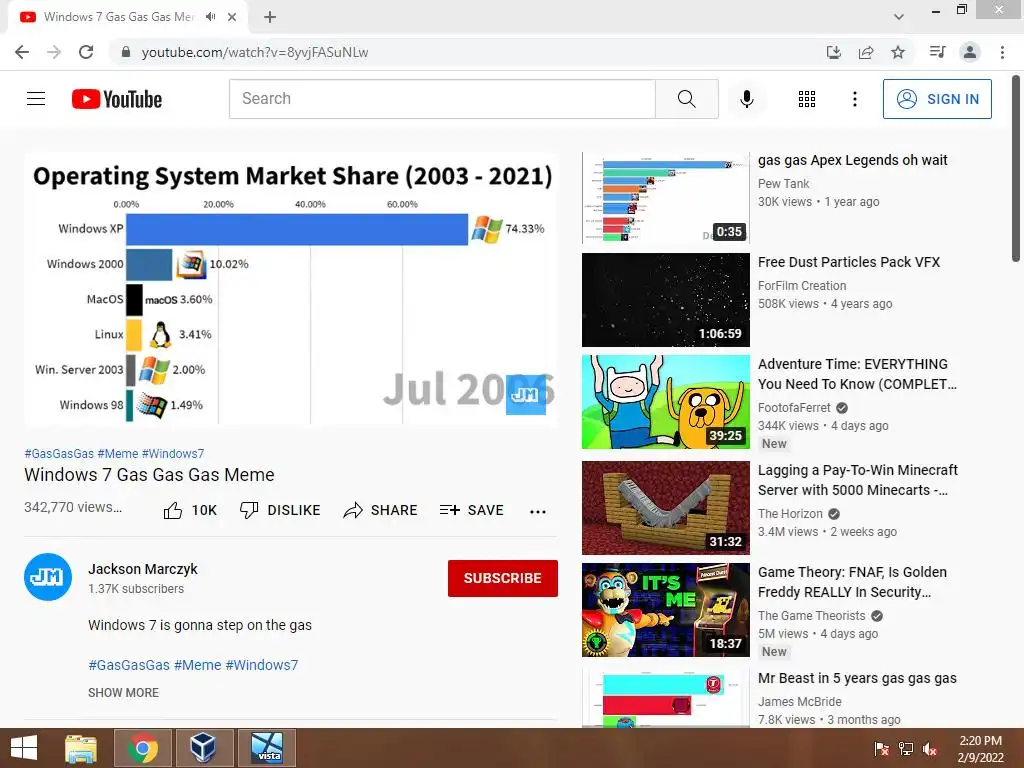Click the YouTube search field
The image size is (1024, 768).
442,99
